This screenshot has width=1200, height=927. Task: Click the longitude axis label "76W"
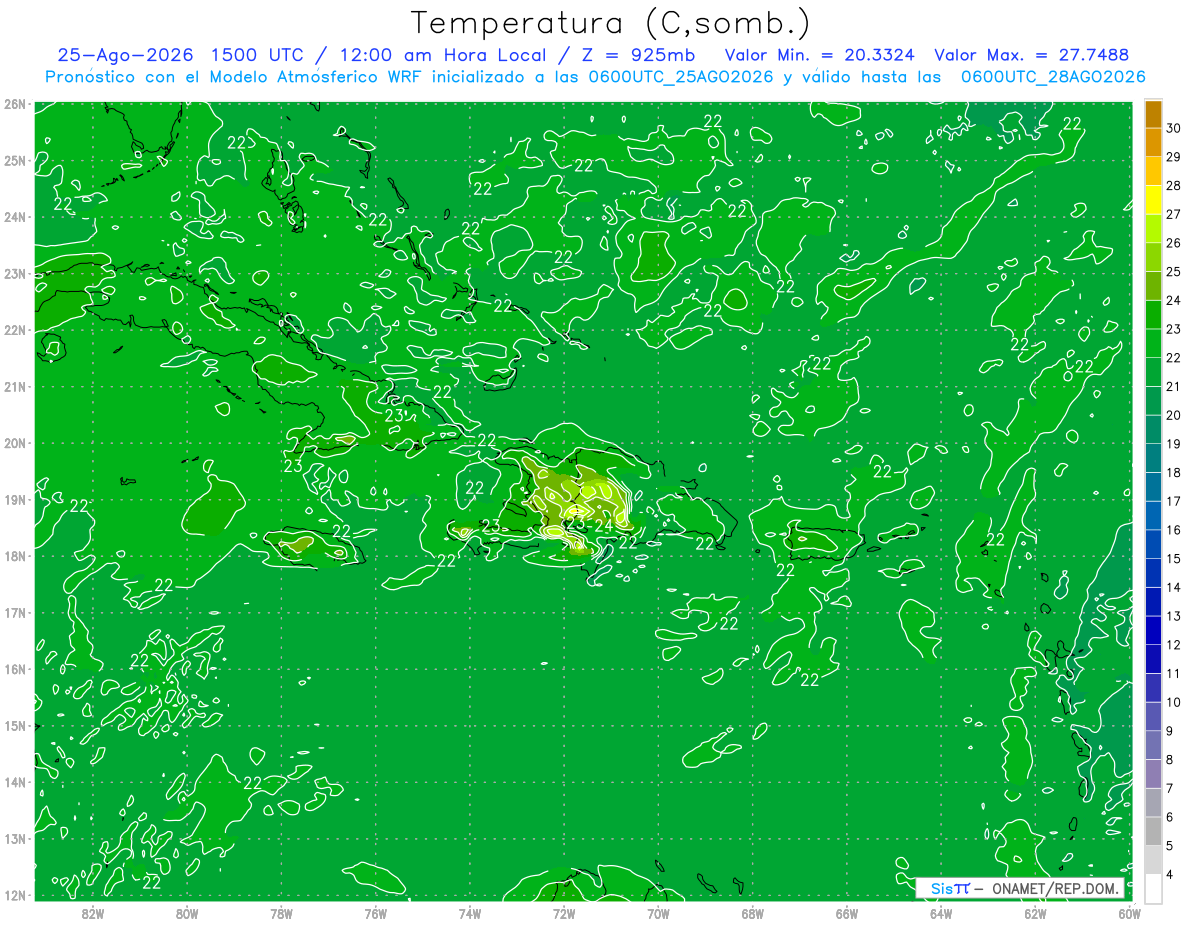375,913
